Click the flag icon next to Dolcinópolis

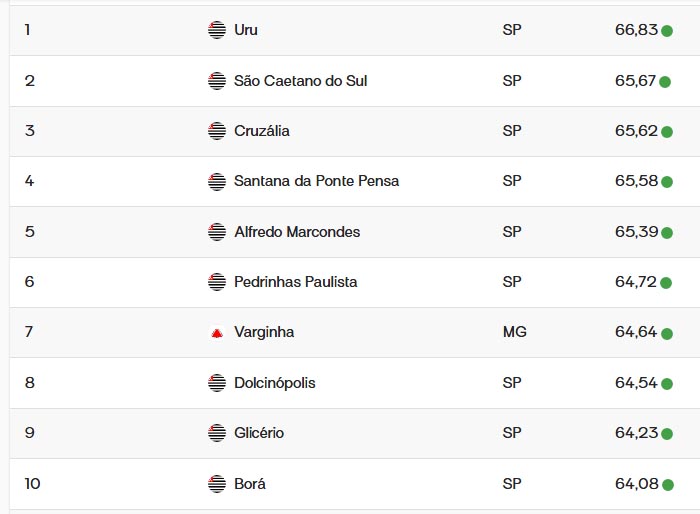click(217, 383)
